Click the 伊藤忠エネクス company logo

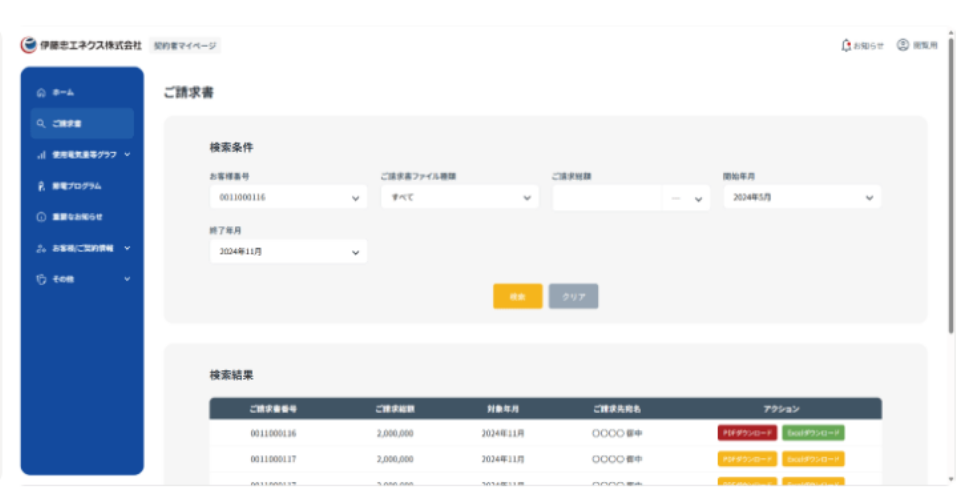[x=28, y=45]
